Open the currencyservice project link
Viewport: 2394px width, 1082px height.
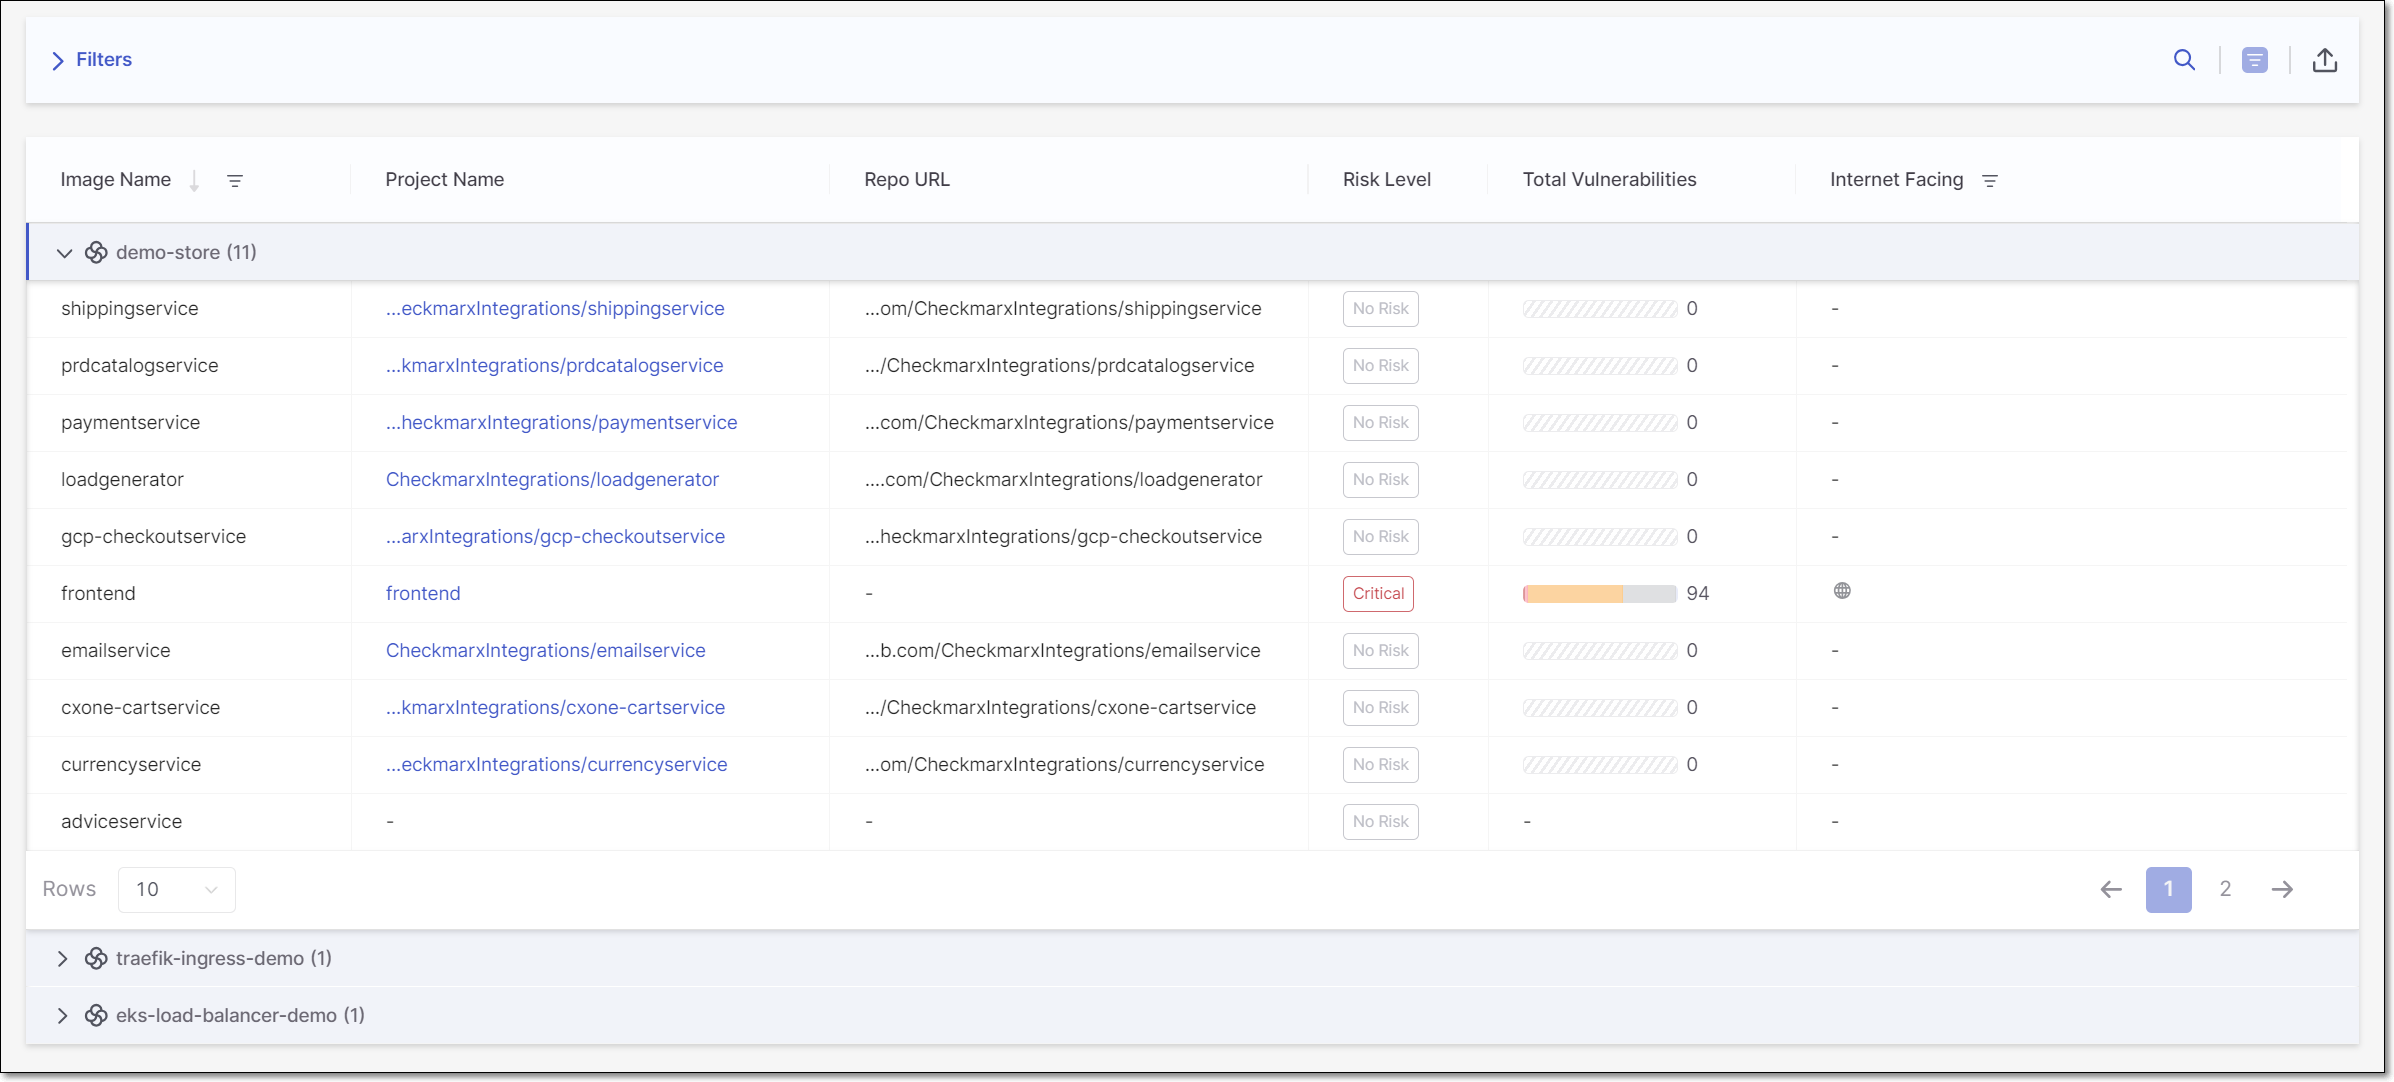coord(556,765)
